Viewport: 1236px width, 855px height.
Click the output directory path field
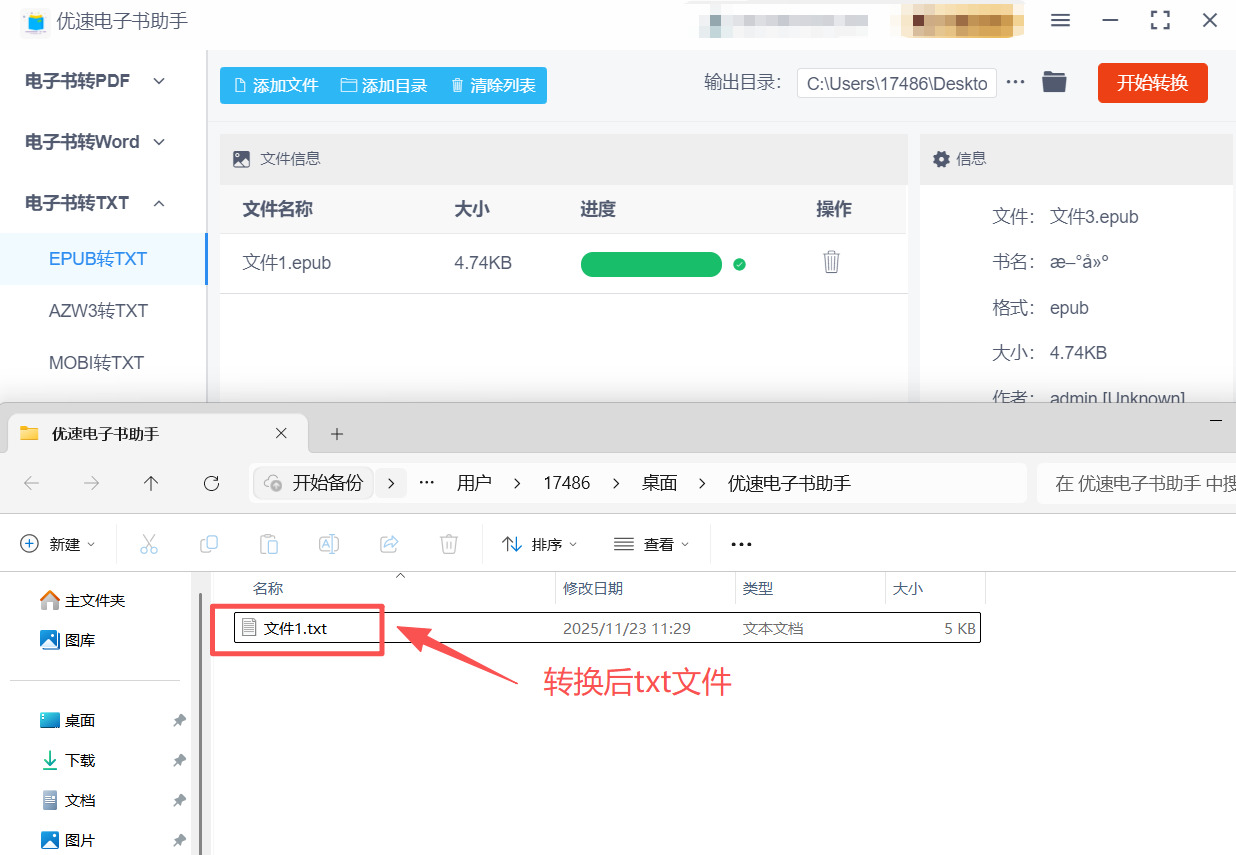896,83
